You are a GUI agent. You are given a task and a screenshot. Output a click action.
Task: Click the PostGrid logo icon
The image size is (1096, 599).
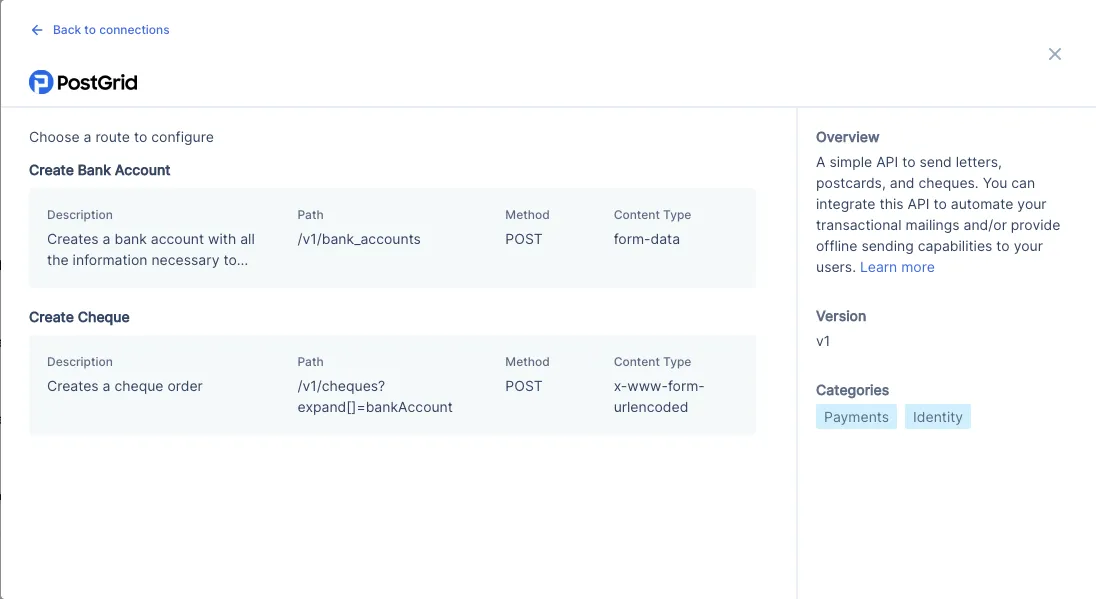point(40,81)
